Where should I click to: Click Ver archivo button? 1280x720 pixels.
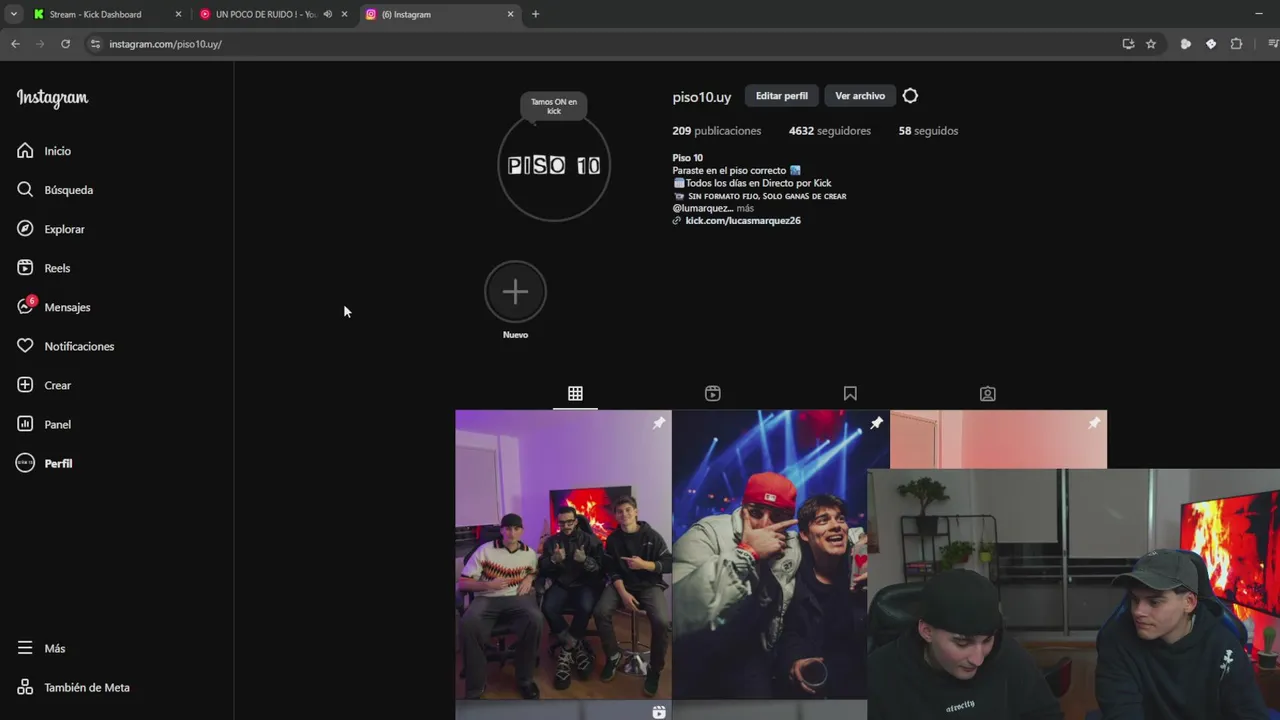860,96
